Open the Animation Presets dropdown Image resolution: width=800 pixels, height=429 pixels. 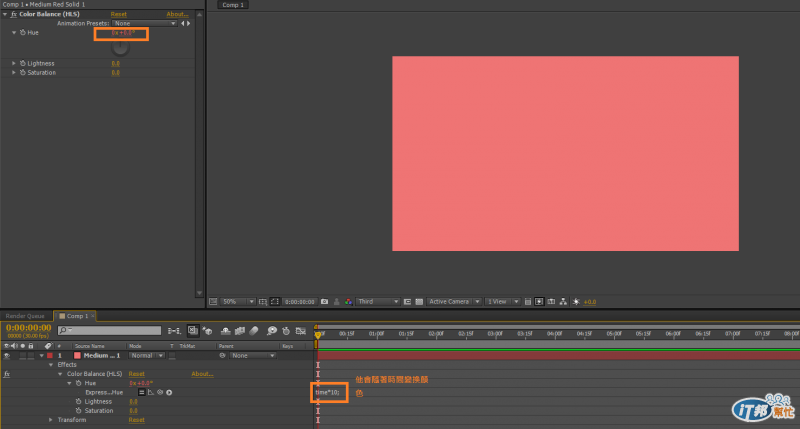pyautogui.click(x=144, y=23)
